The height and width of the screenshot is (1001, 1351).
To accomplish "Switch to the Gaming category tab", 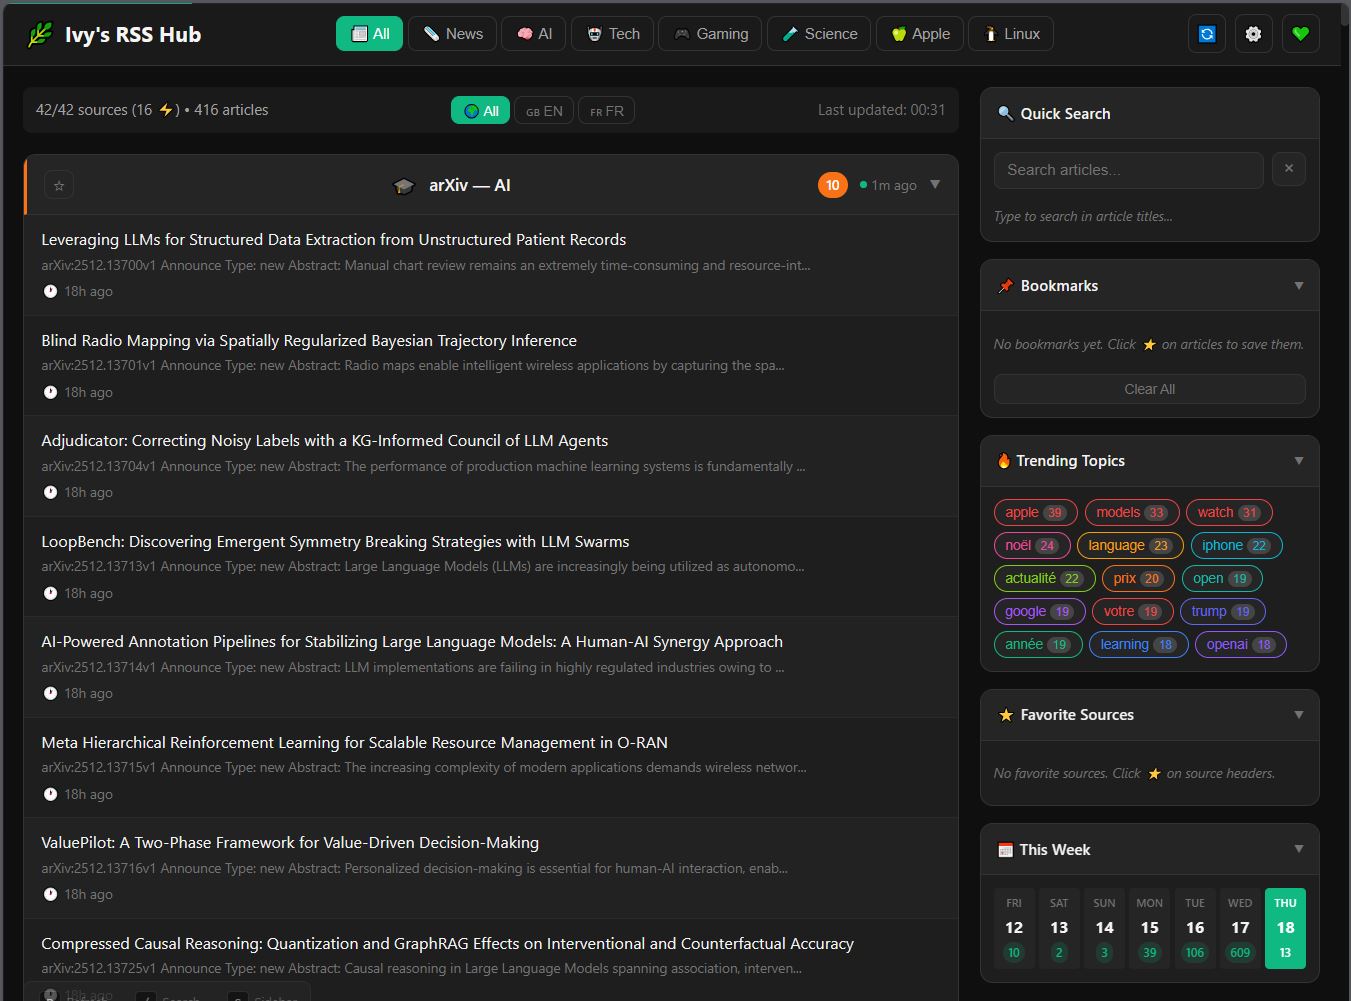I will click(x=711, y=34).
